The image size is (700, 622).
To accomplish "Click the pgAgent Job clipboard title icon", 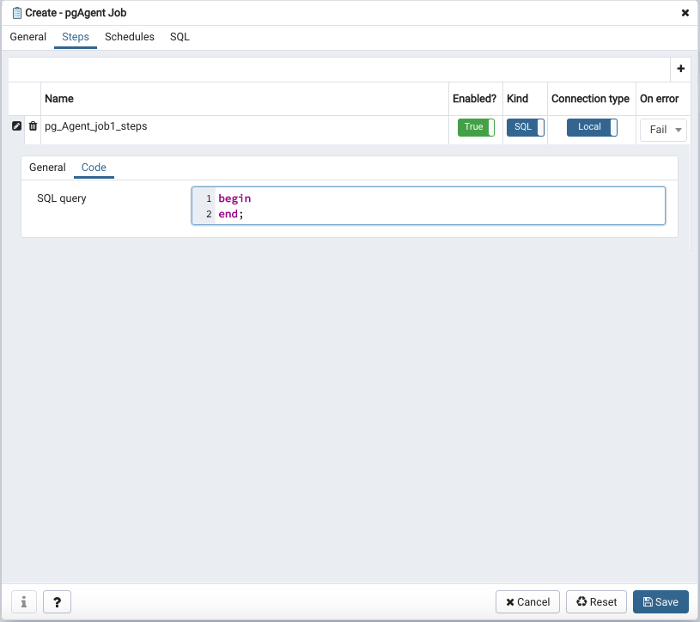I will click(17, 13).
